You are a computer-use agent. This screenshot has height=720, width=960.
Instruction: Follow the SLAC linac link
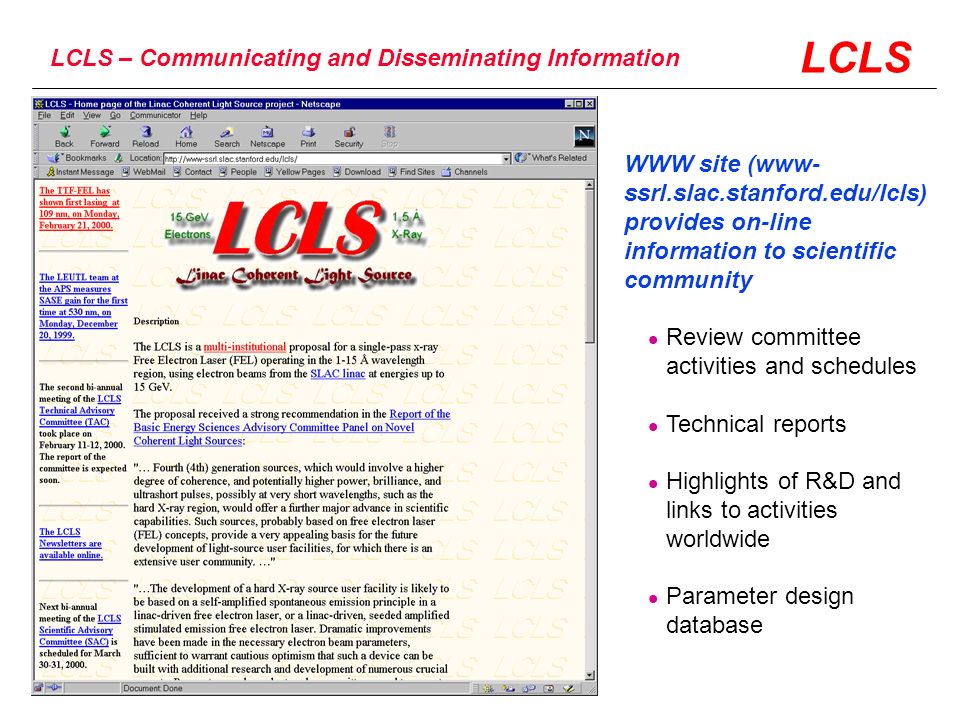pyautogui.click(x=337, y=373)
